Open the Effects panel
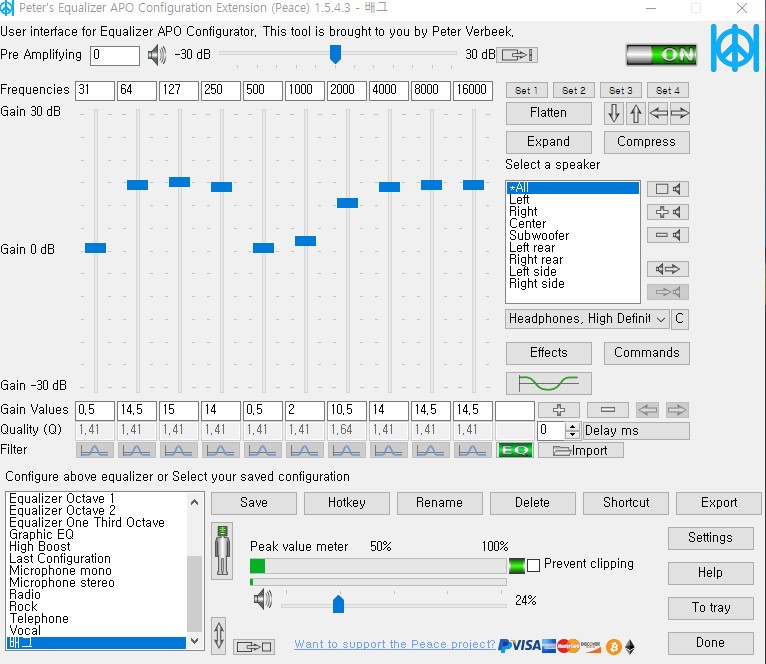This screenshot has width=766, height=664. coord(549,353)
